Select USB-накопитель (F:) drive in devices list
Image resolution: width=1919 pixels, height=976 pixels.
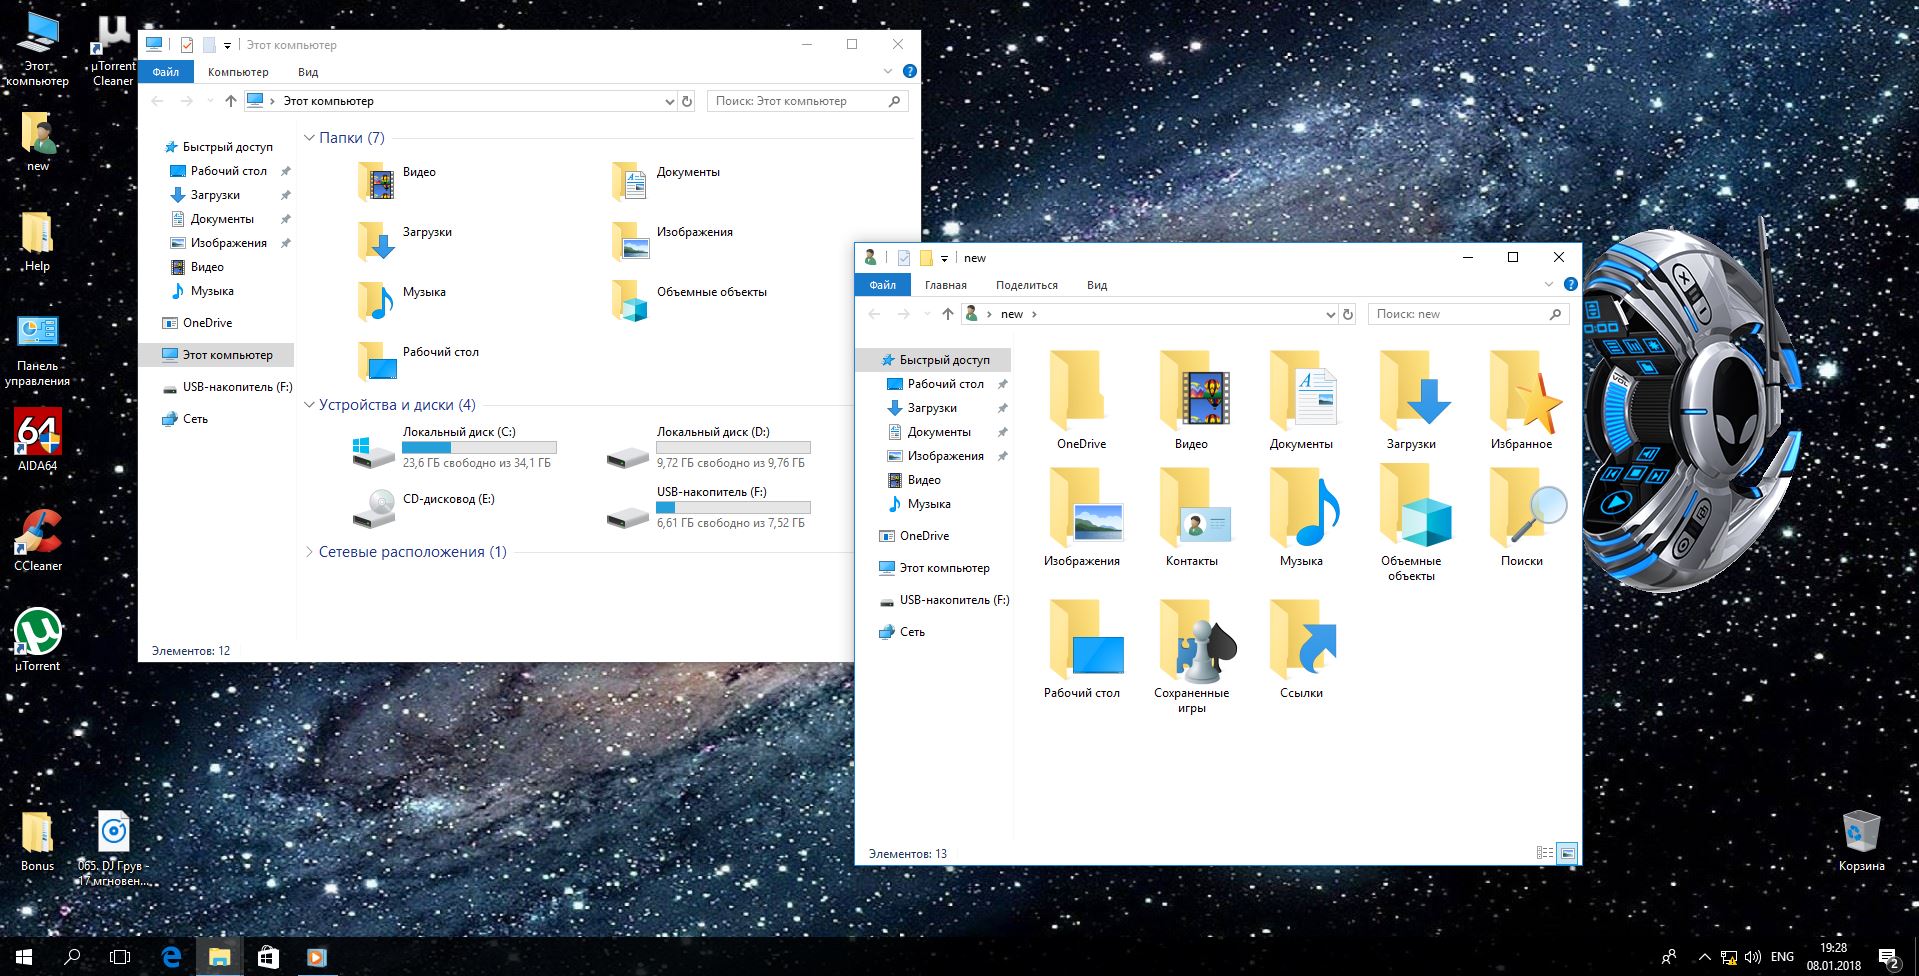click(708, 507)
